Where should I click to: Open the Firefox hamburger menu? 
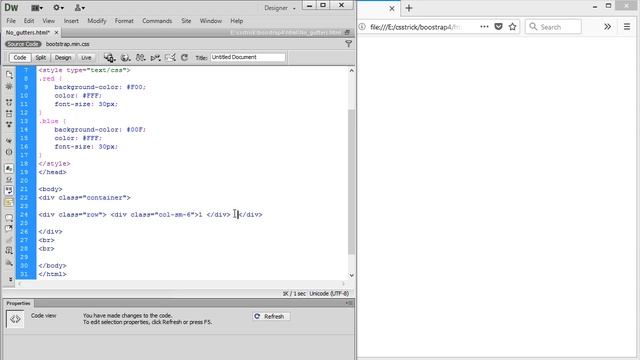pos(627,27)
